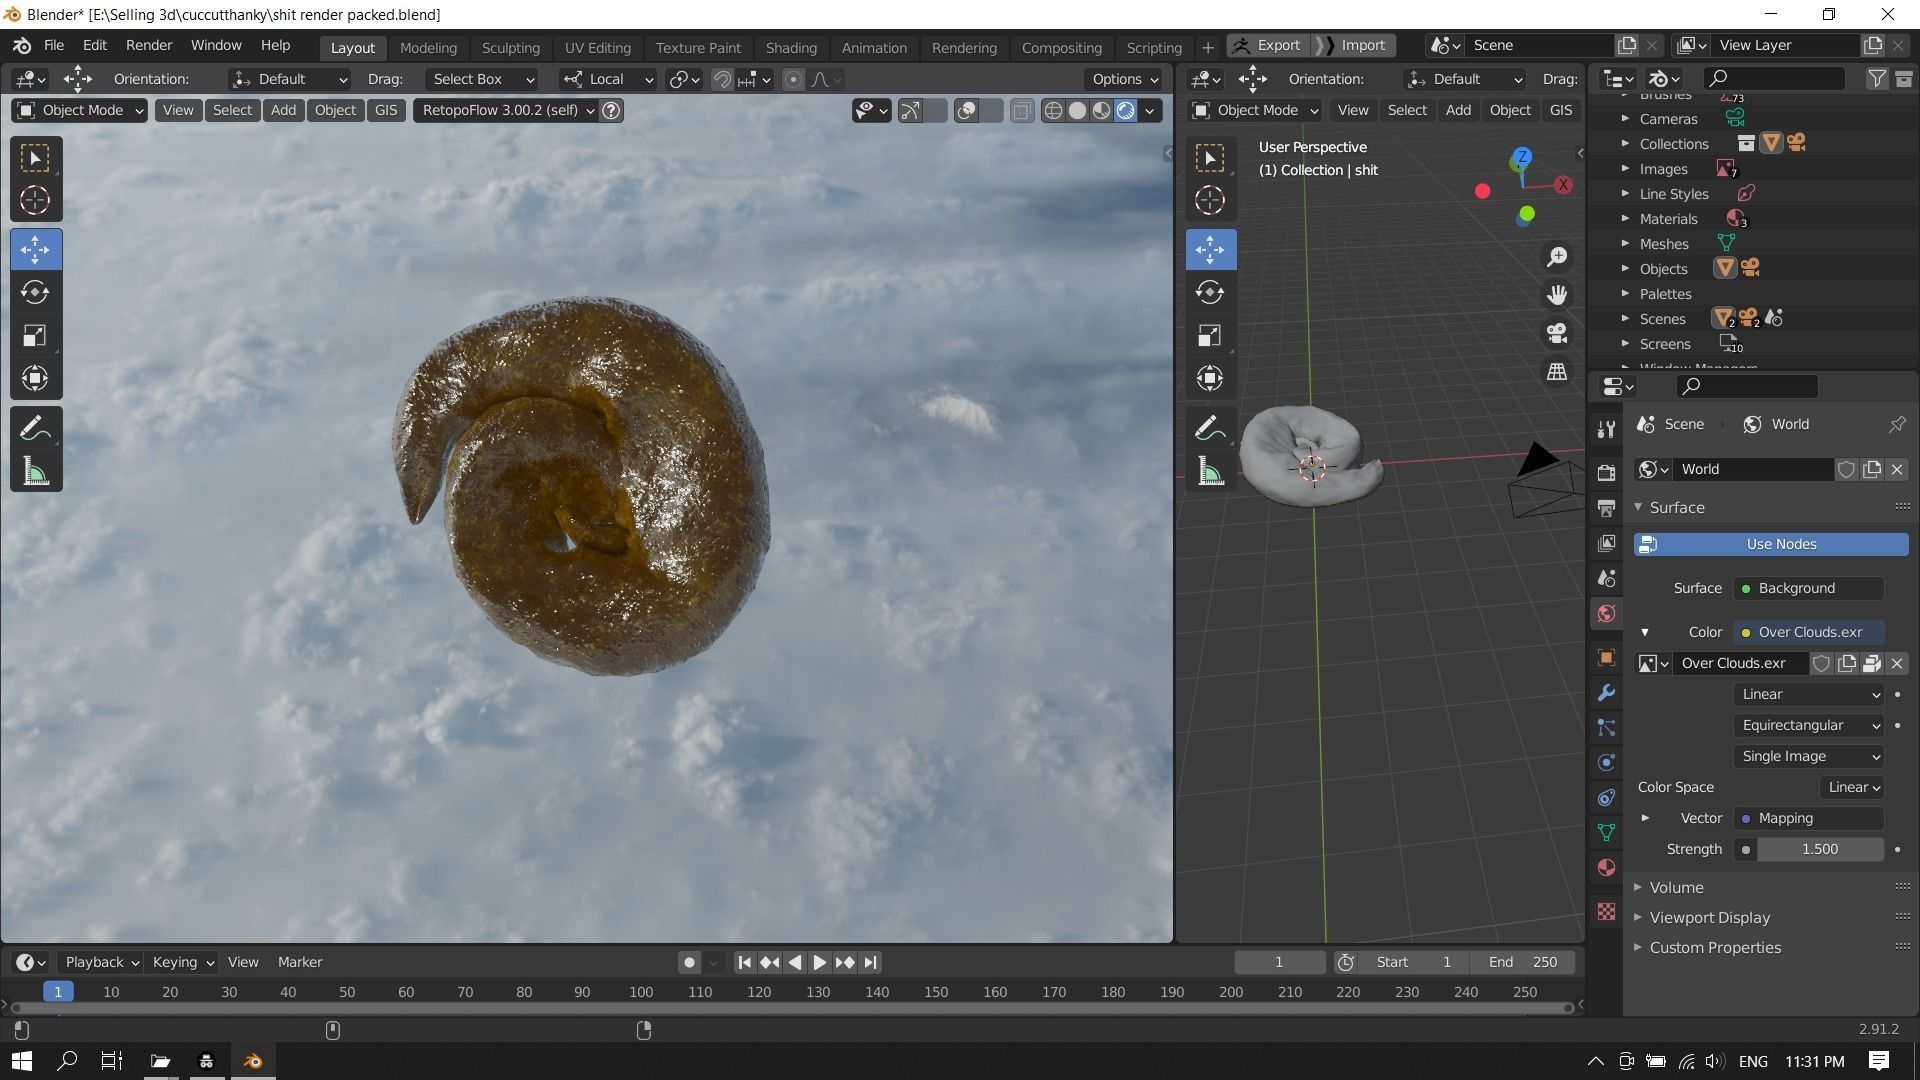Toggle snapping magnet in left header
This screenshot has width=1920, height=1080.
click(x=721, y=79)
